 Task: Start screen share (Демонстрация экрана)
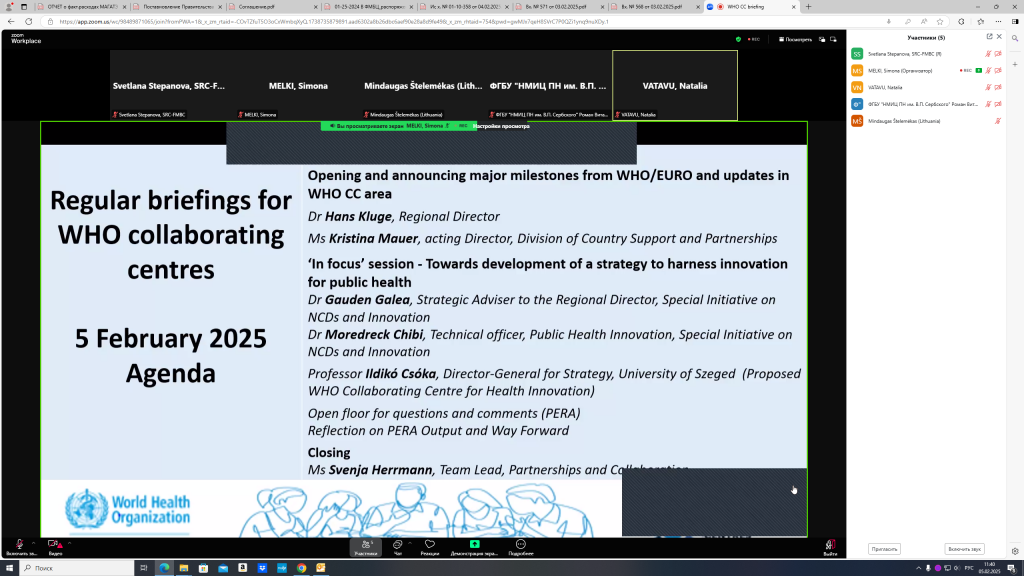click(x=475, y=545)
